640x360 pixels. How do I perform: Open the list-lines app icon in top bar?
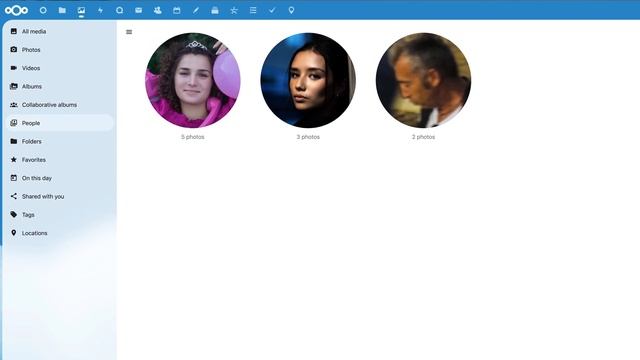coord(253,10)
